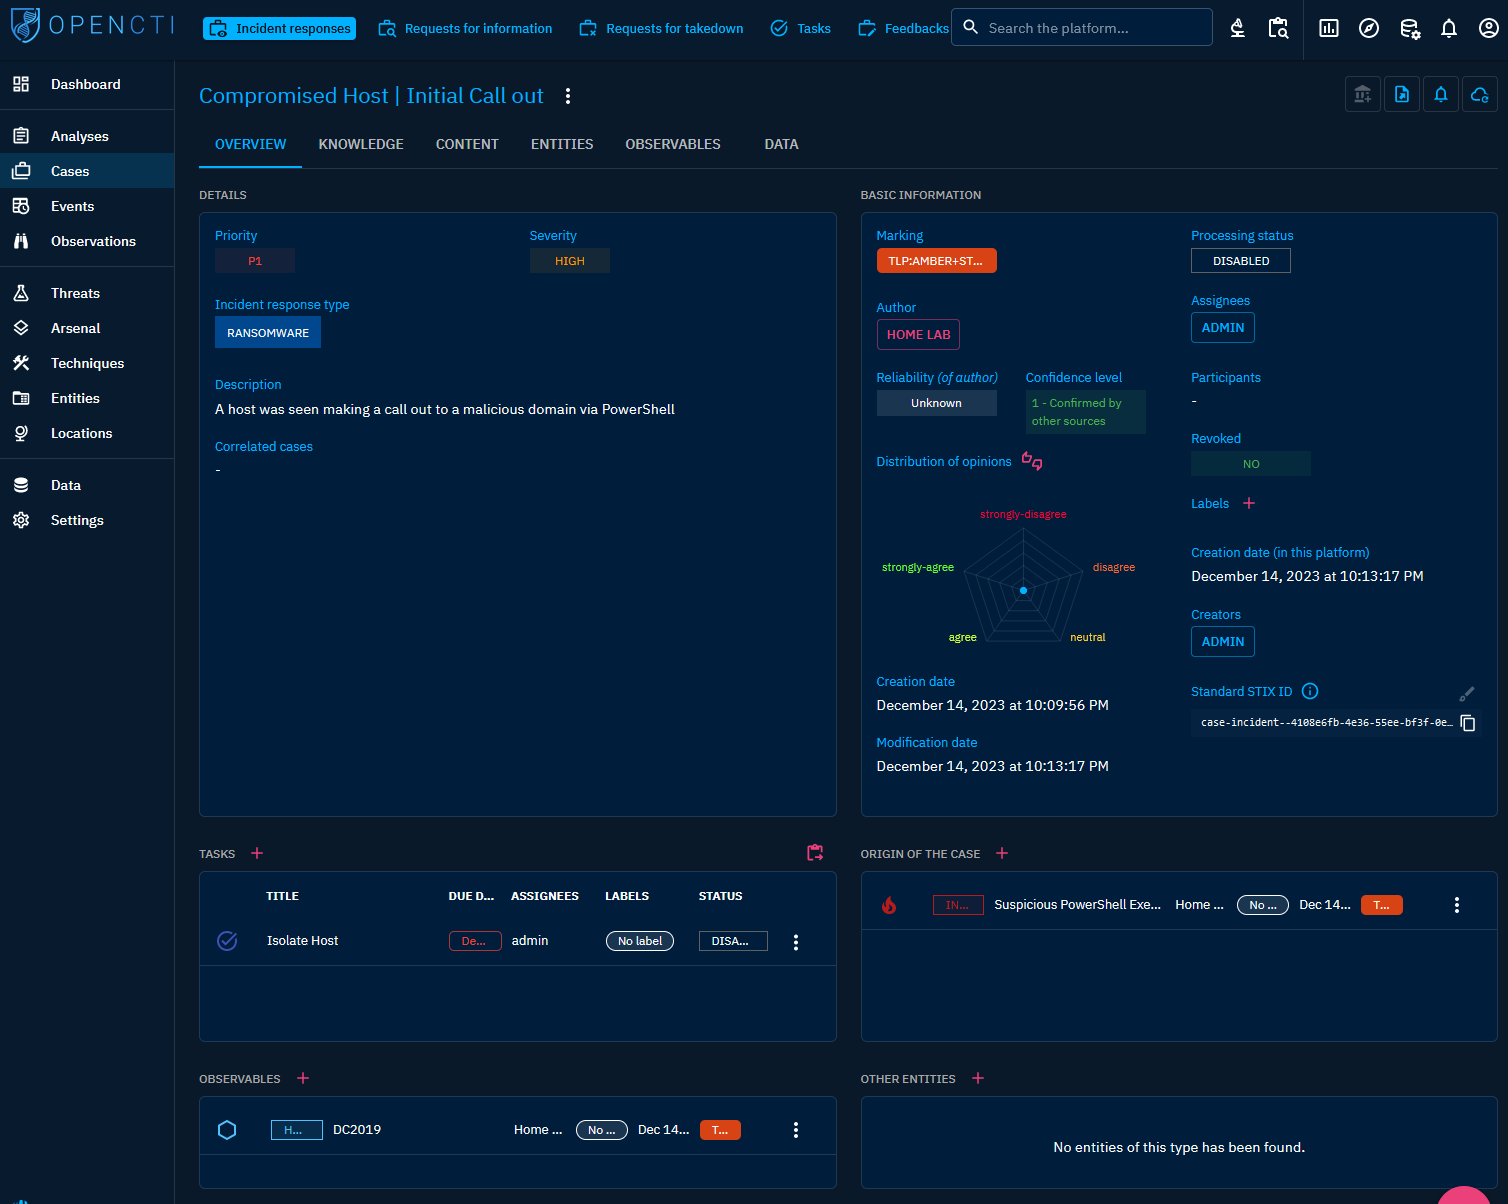Add an origin of the case entity
Image resolution: width=1508 pixels, height=1204 pixels.
(1002, 853)
